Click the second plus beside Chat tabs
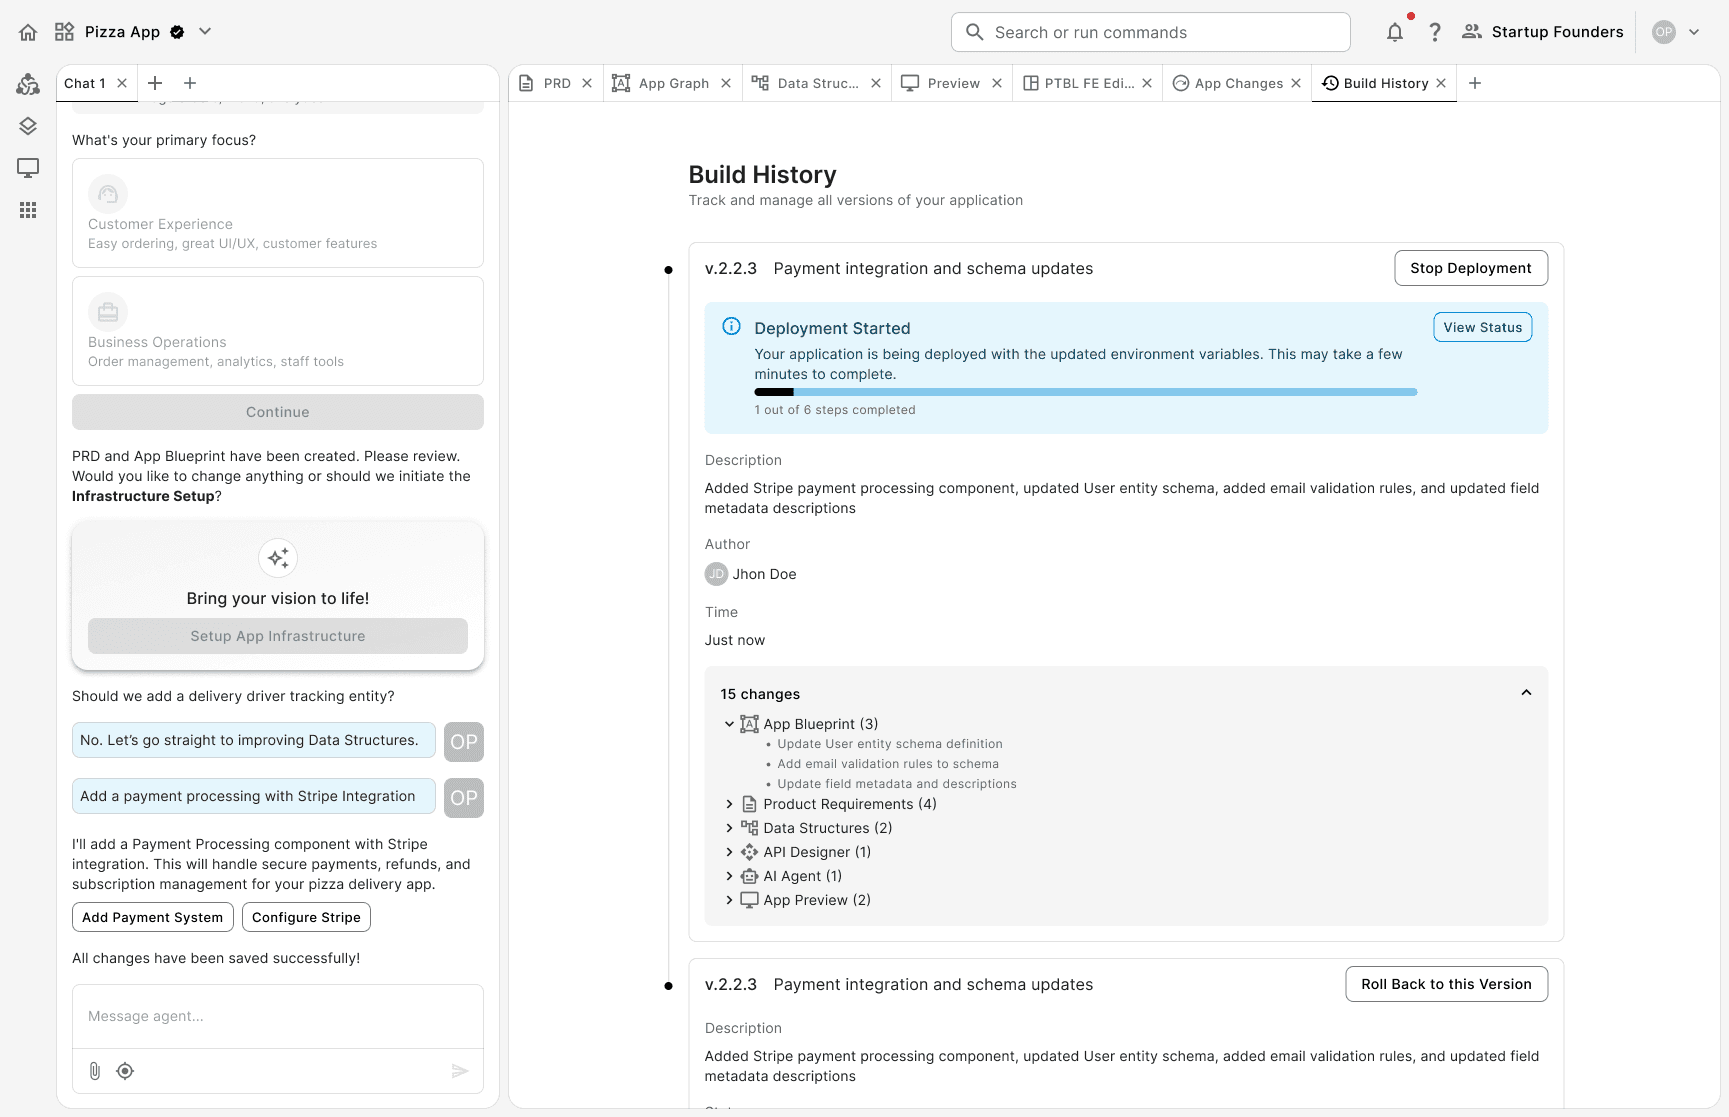 (x=190, y=83)
